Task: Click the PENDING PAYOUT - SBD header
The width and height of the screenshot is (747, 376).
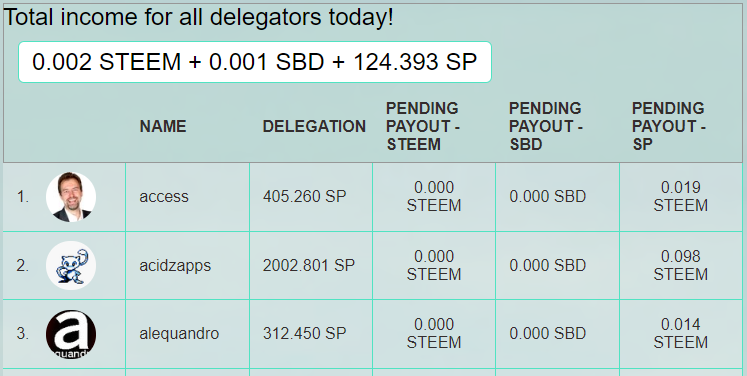Action: (545, 126)
